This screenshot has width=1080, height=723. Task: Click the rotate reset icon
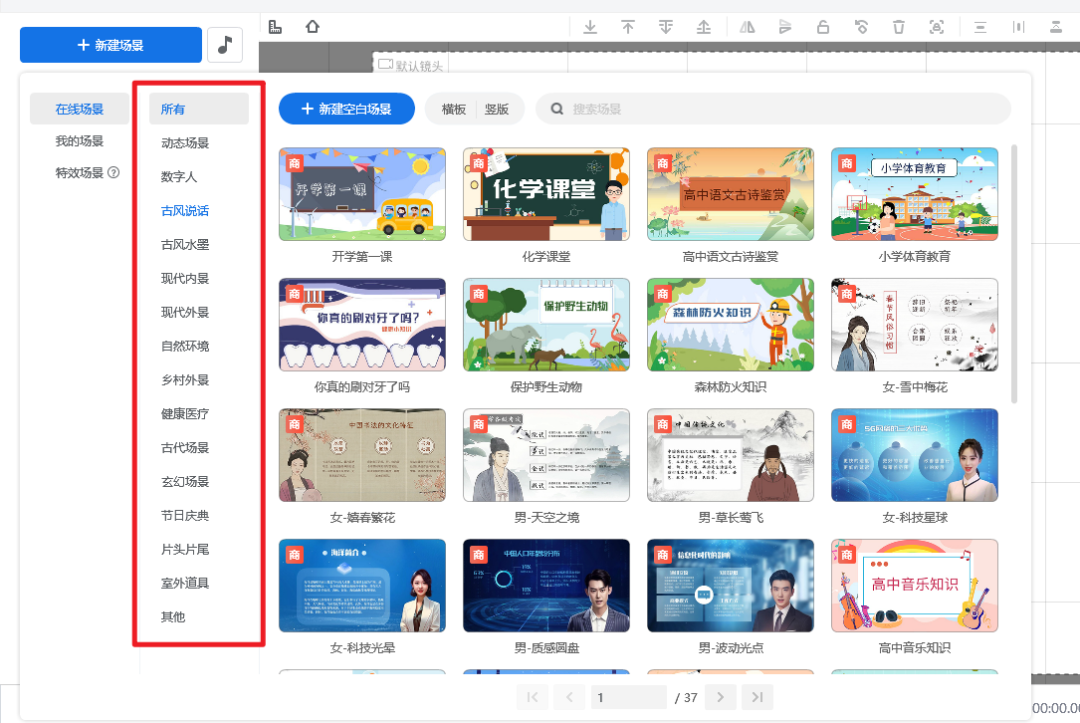coord(861,28)
